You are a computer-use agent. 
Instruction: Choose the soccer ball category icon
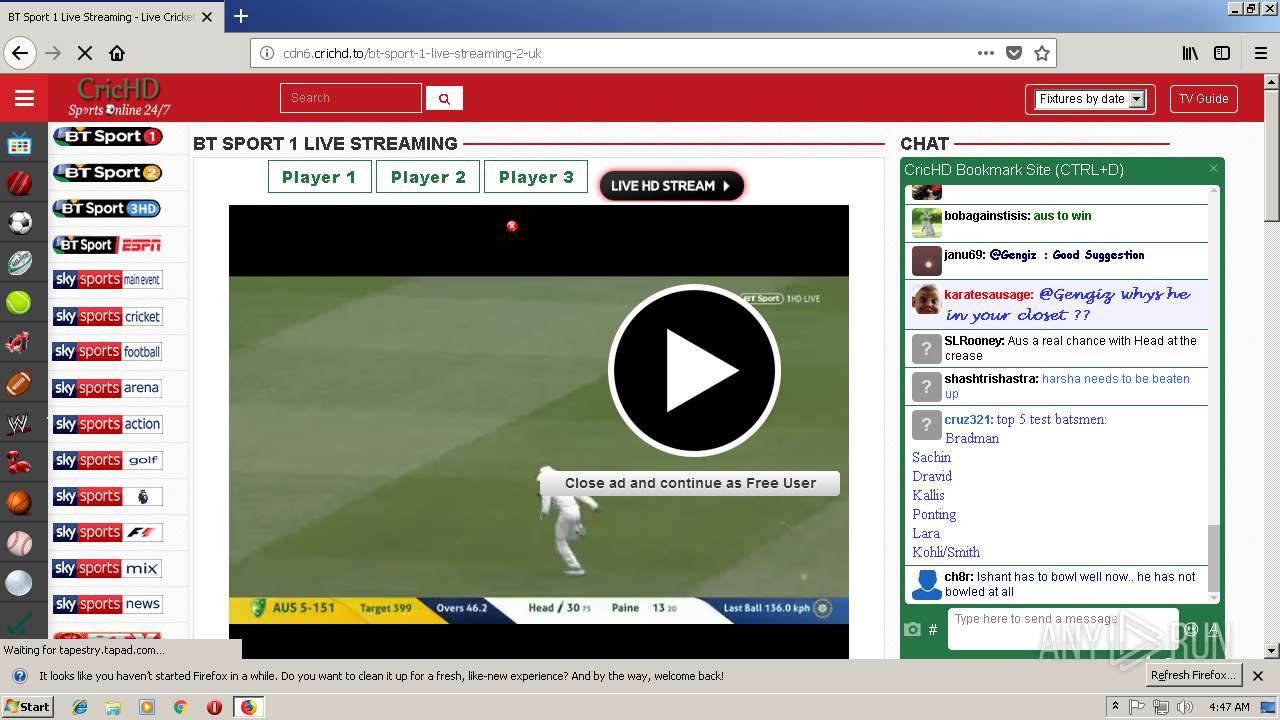click(x=19, y=223)
